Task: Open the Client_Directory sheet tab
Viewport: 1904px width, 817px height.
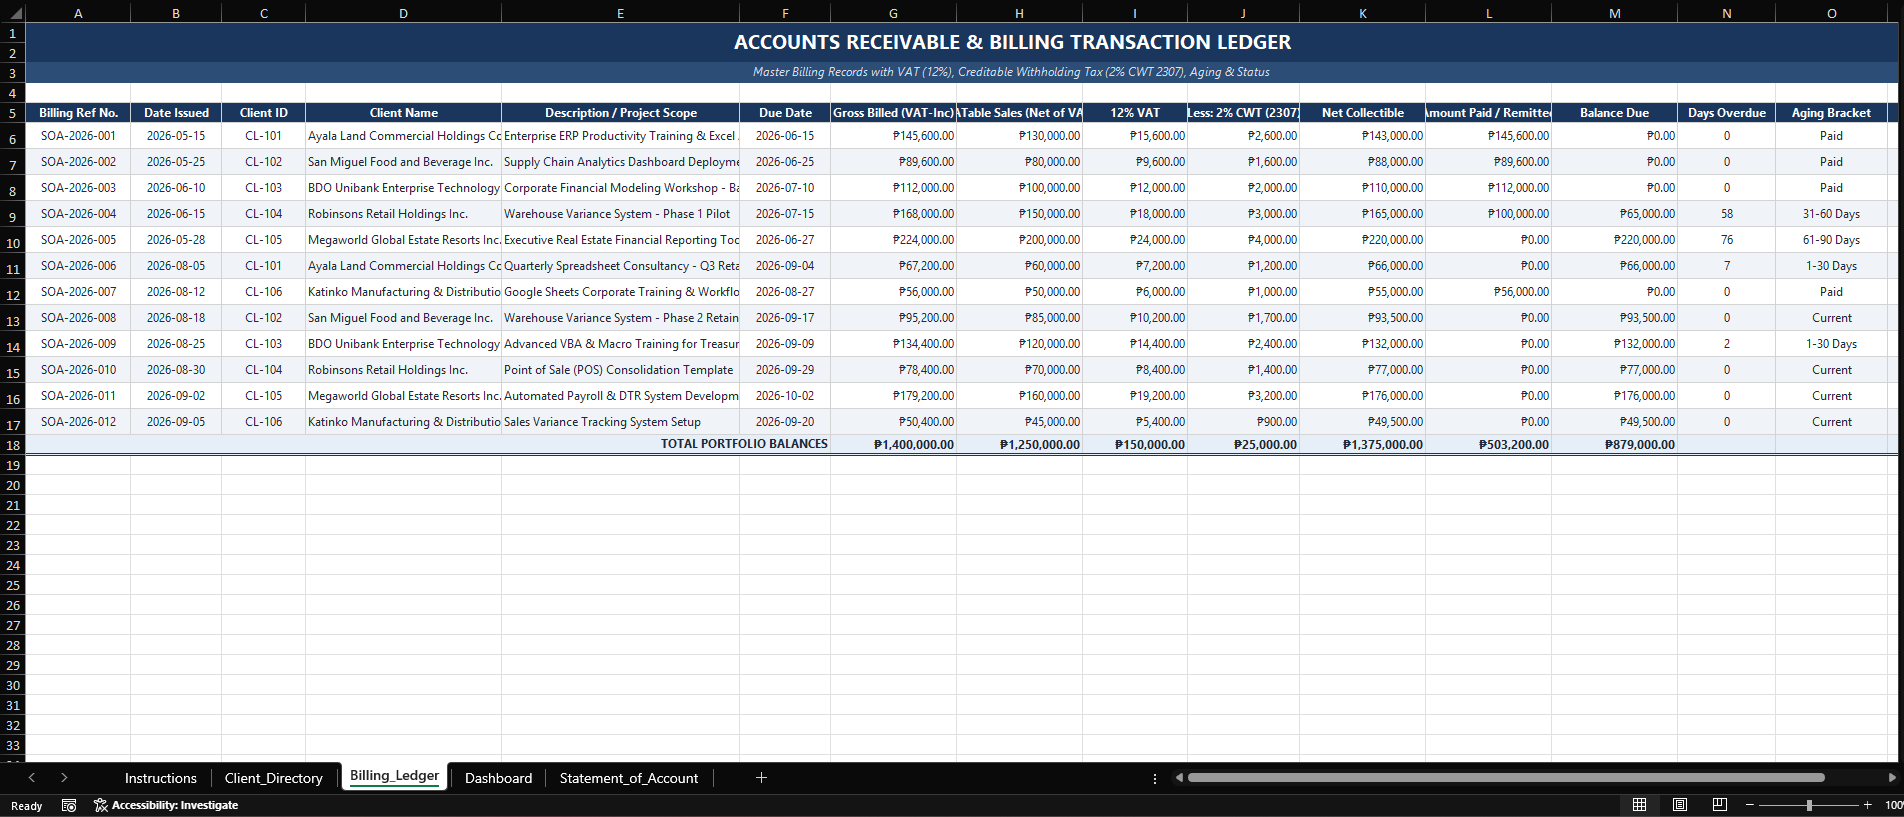Action: point(274,778)
